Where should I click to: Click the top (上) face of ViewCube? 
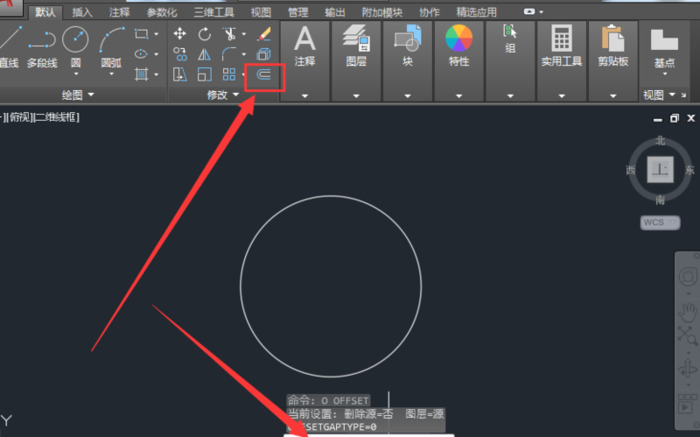point(660,169)
